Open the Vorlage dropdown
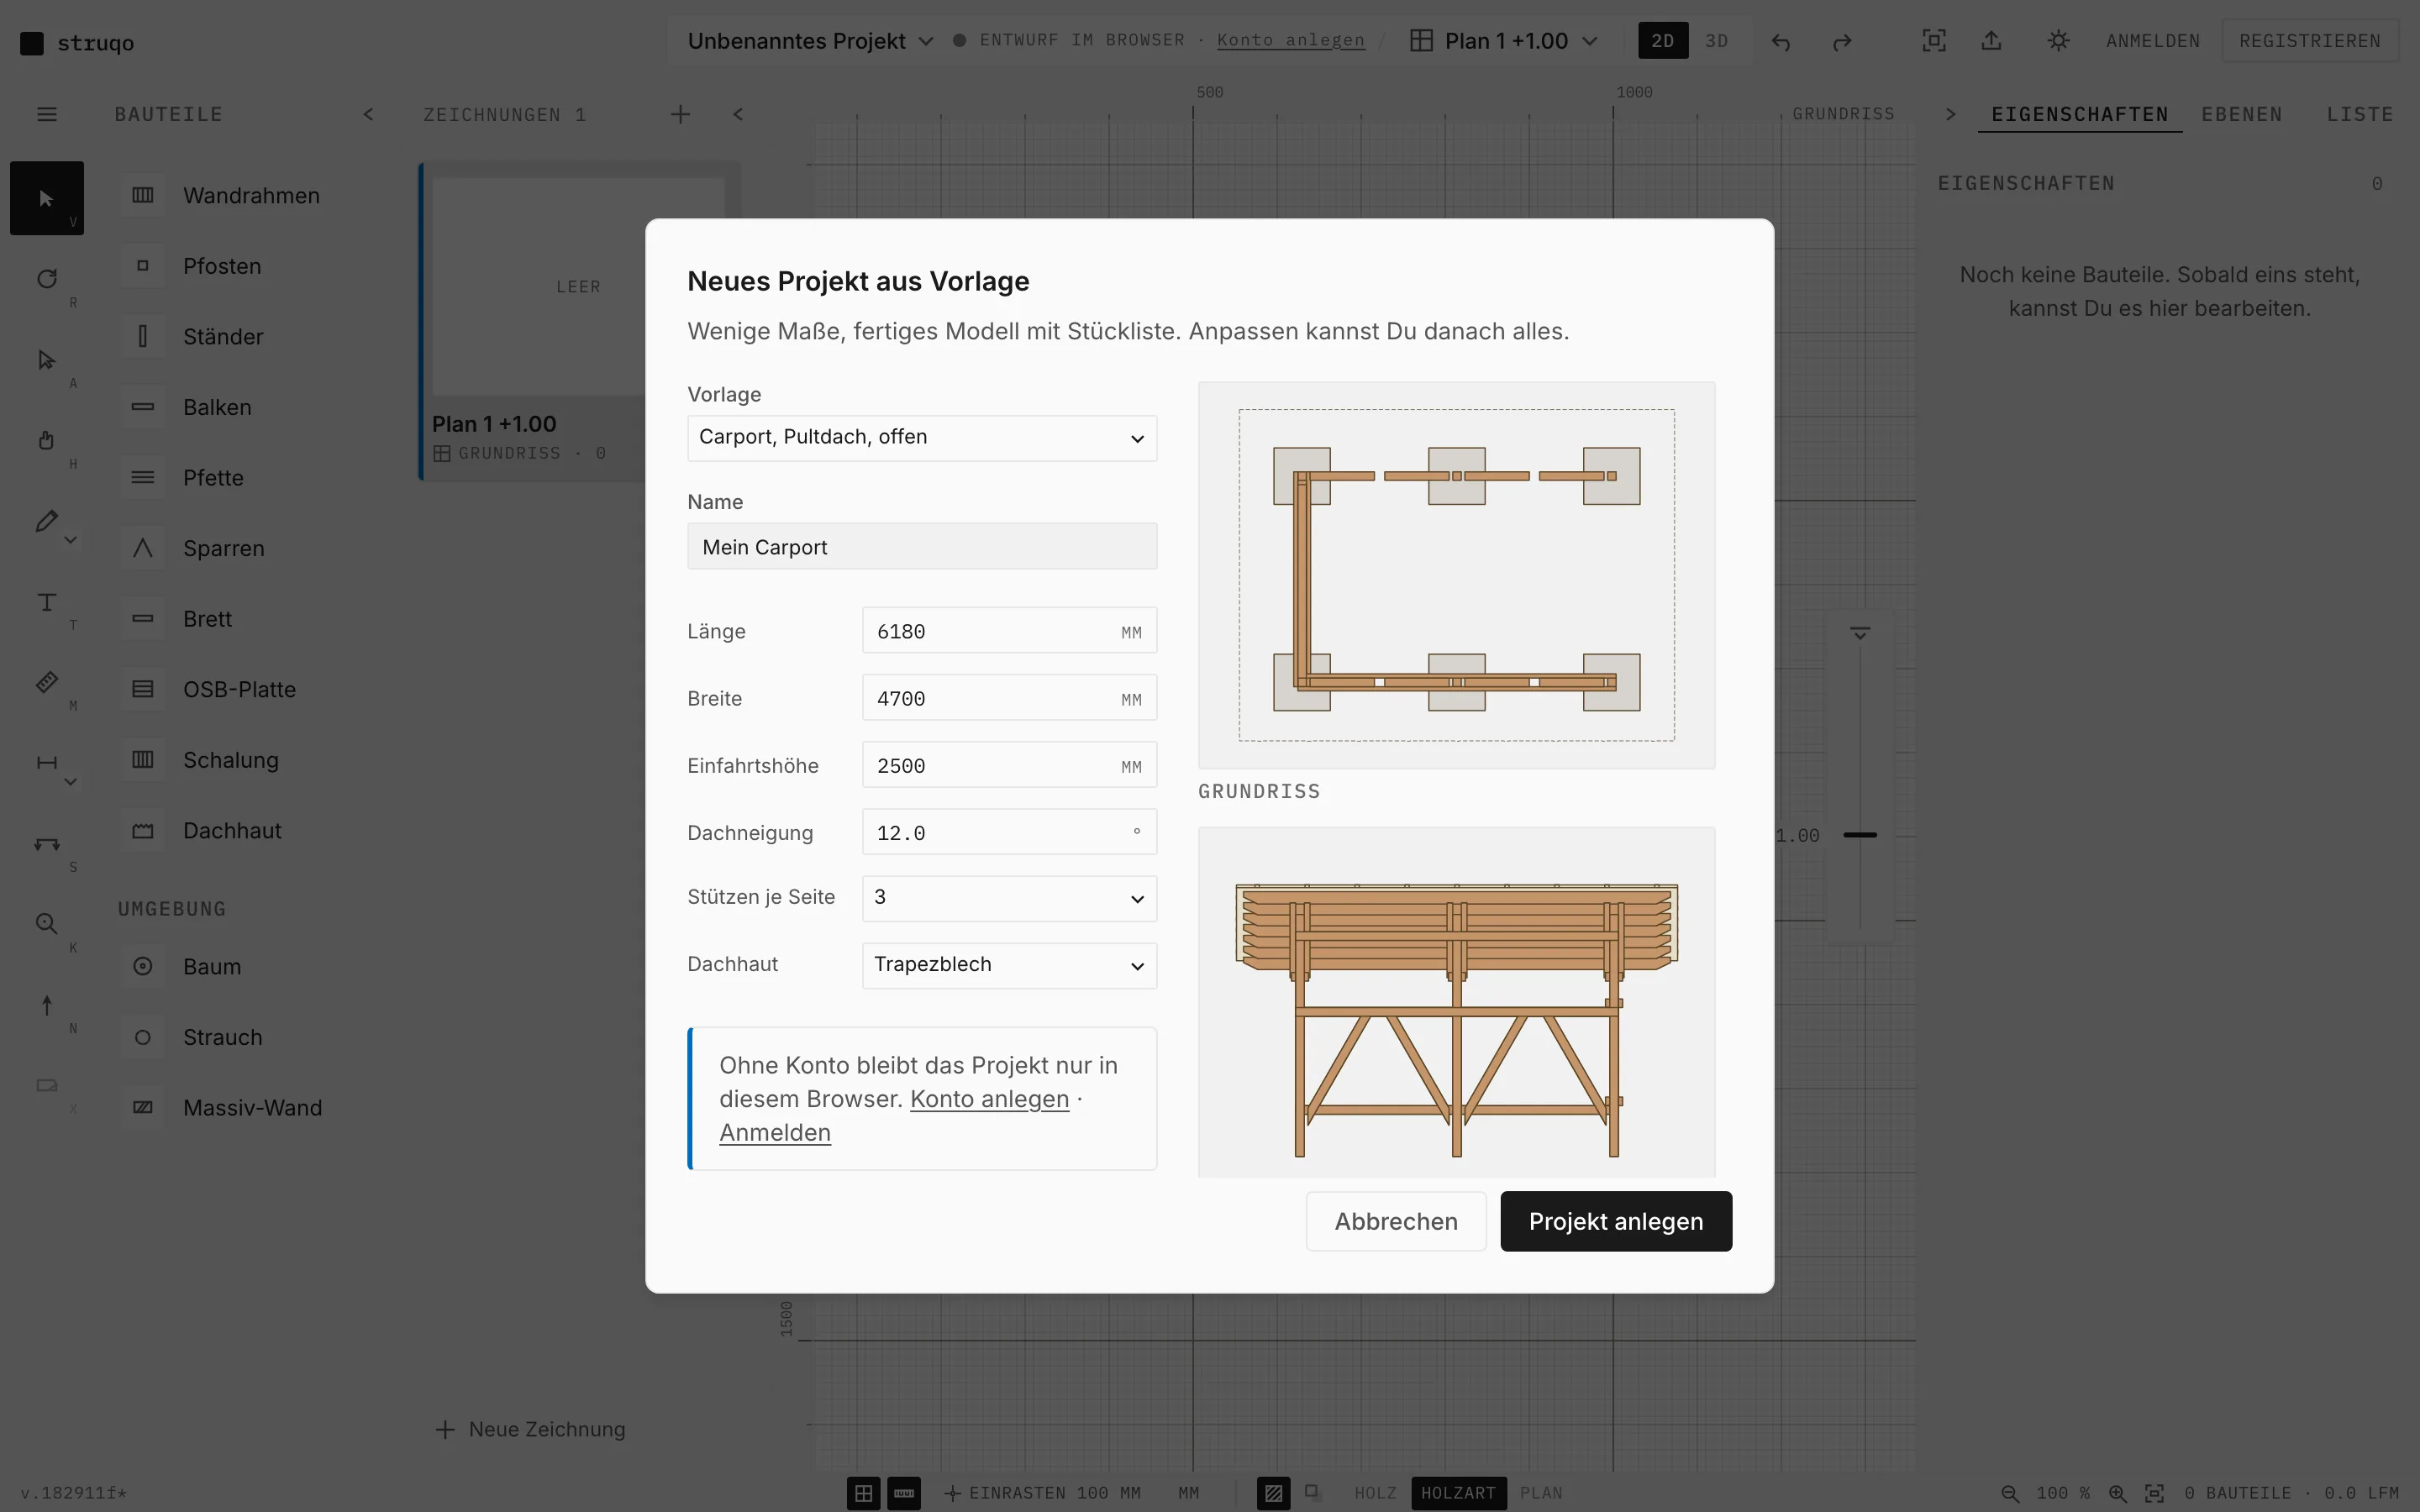 pyautogui.click(x=922, y=438)
